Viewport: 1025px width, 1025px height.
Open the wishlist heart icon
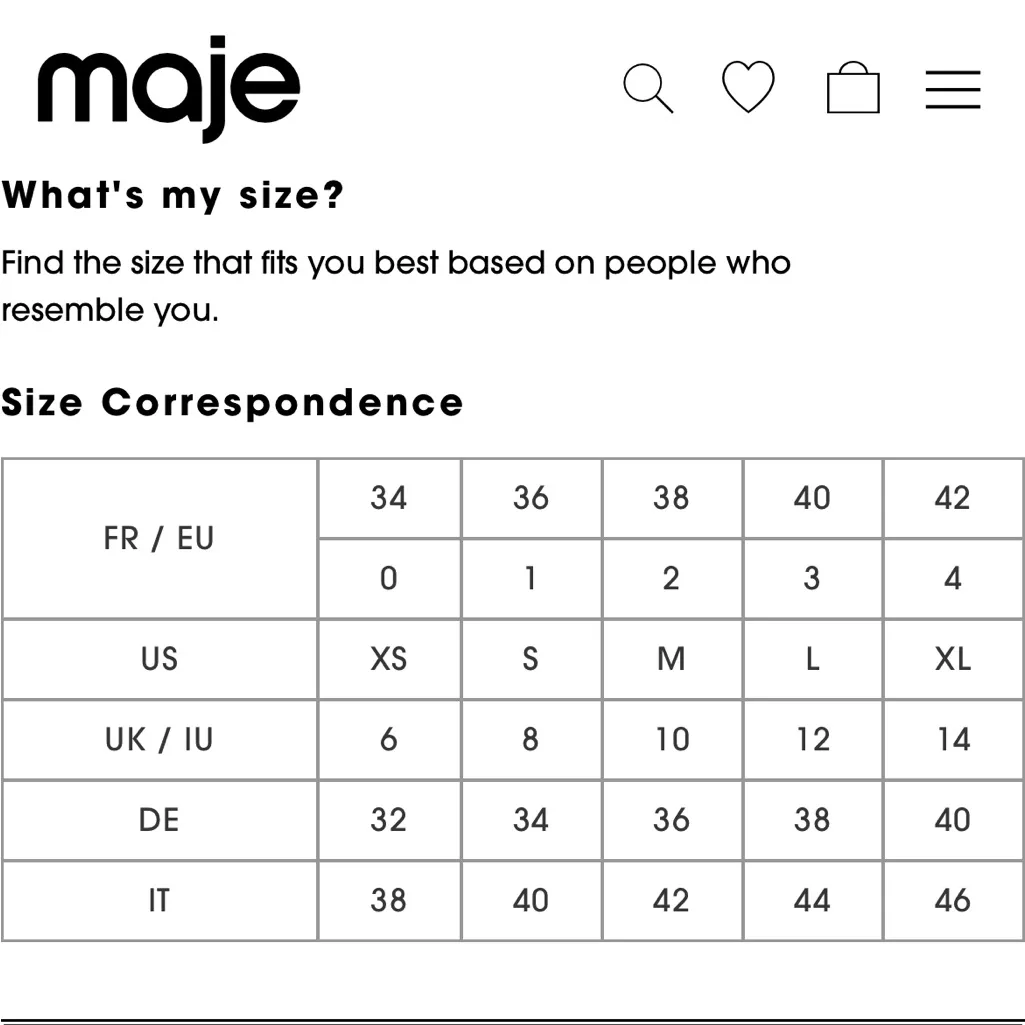[x=748, y=88]
